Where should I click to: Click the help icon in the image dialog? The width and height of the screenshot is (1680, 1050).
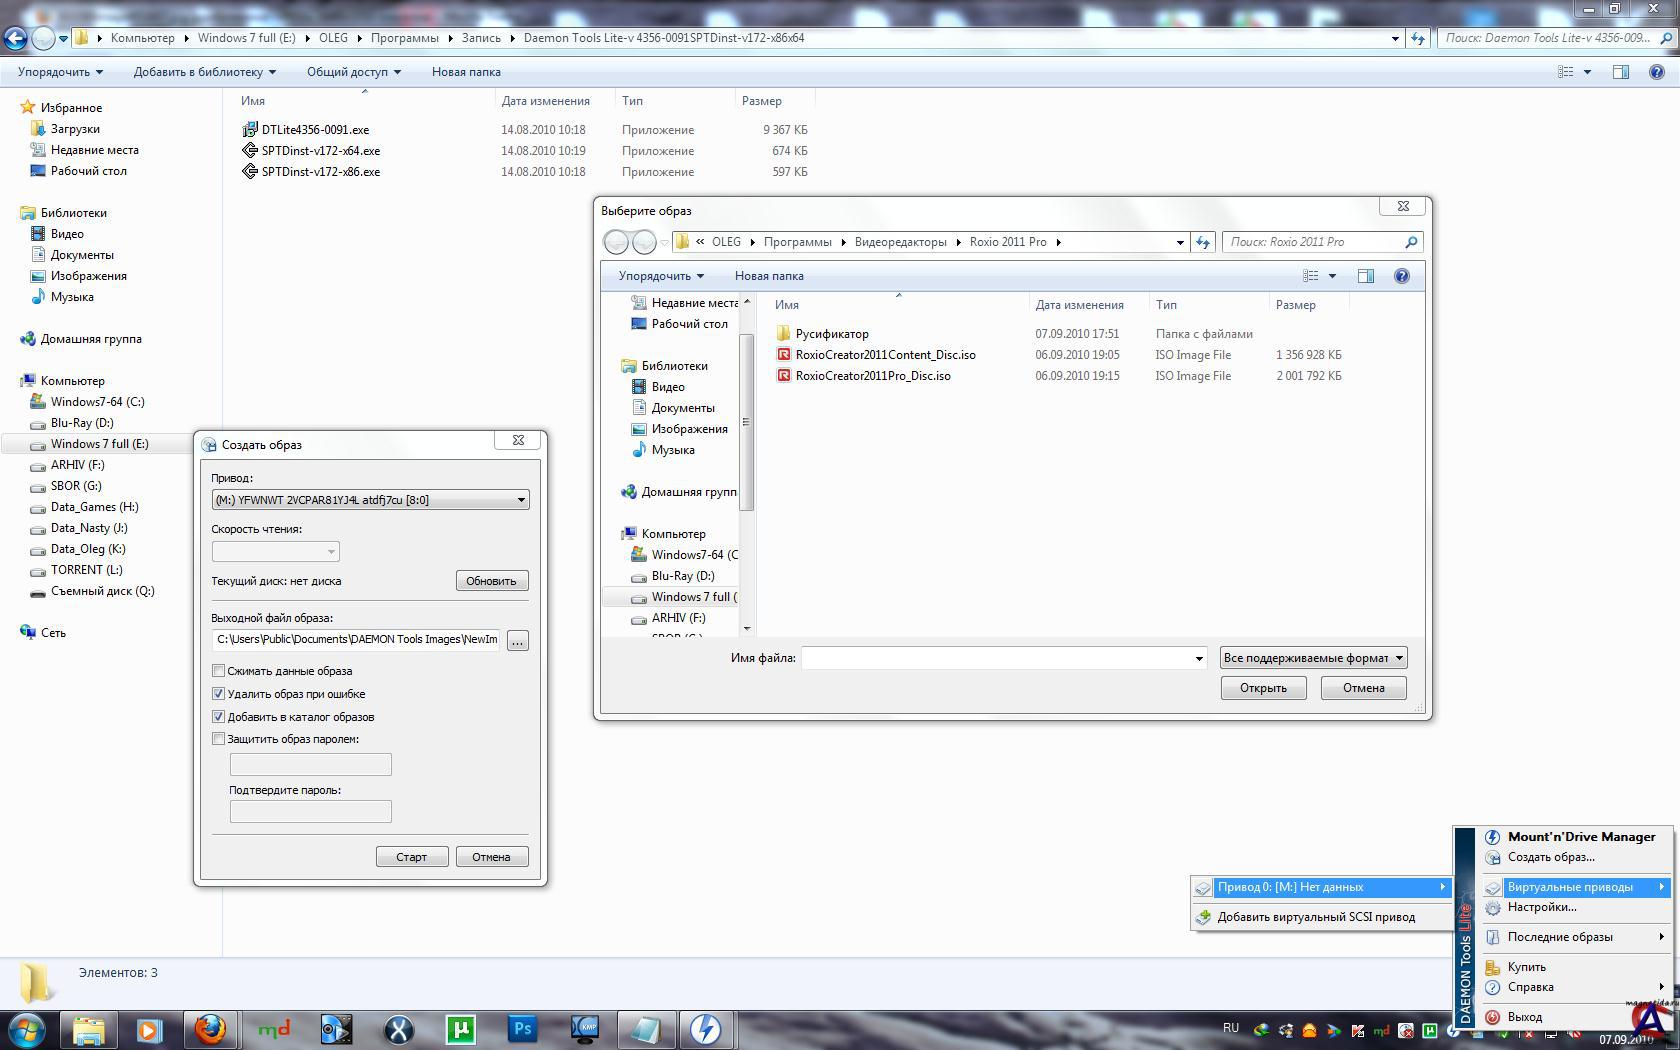(x=1401, y=276)
